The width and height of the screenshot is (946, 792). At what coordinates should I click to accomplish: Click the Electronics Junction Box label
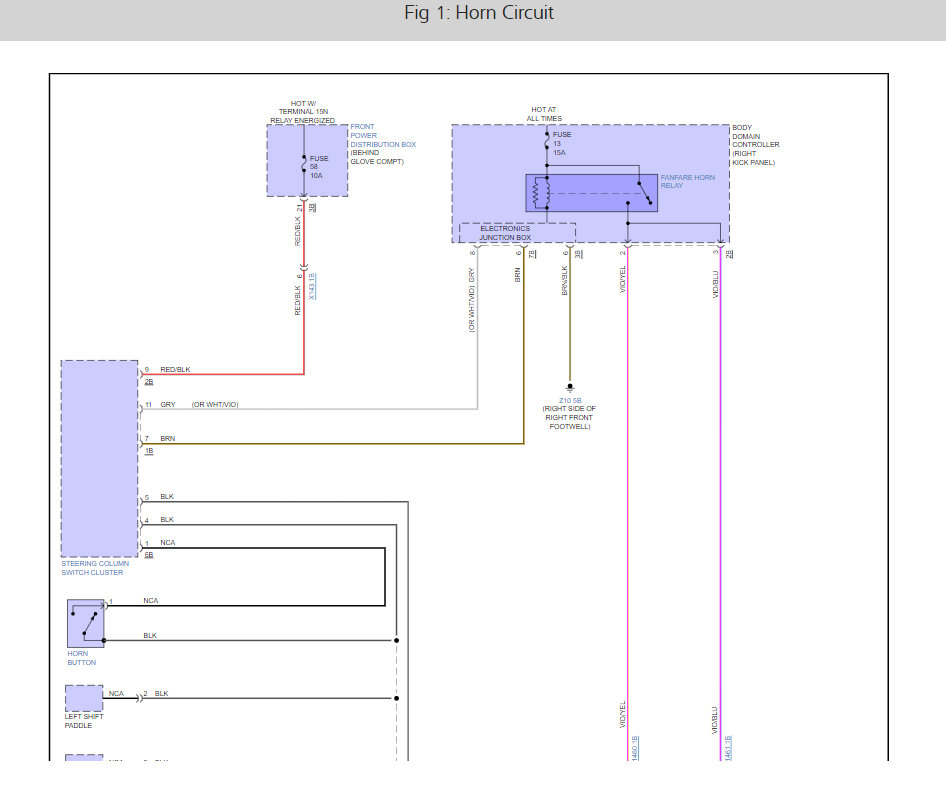pyautogui.click(x=505, y=233)
